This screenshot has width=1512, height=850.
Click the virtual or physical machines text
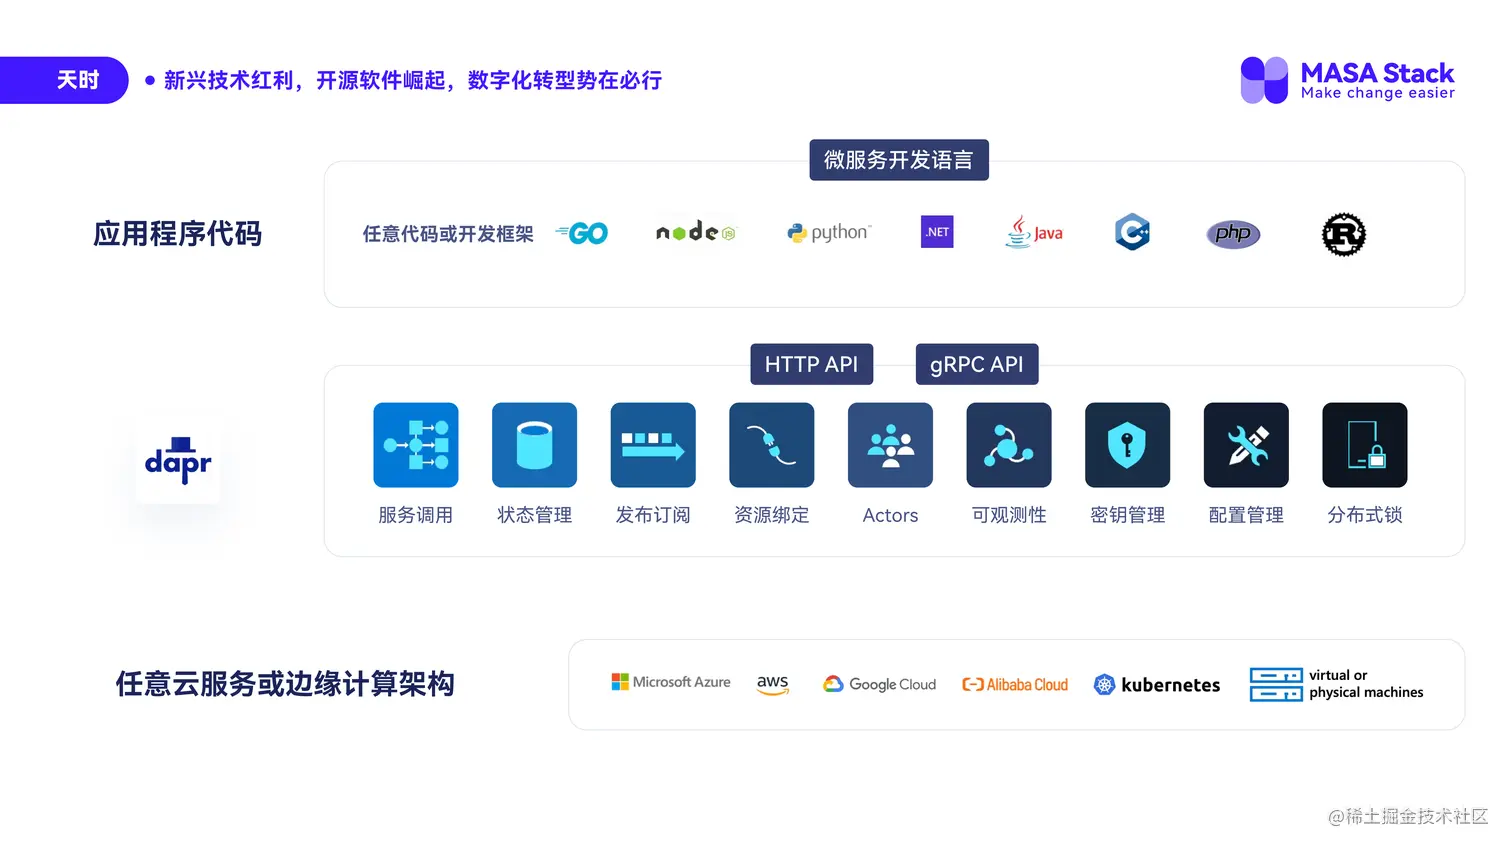click(1366, 684)
